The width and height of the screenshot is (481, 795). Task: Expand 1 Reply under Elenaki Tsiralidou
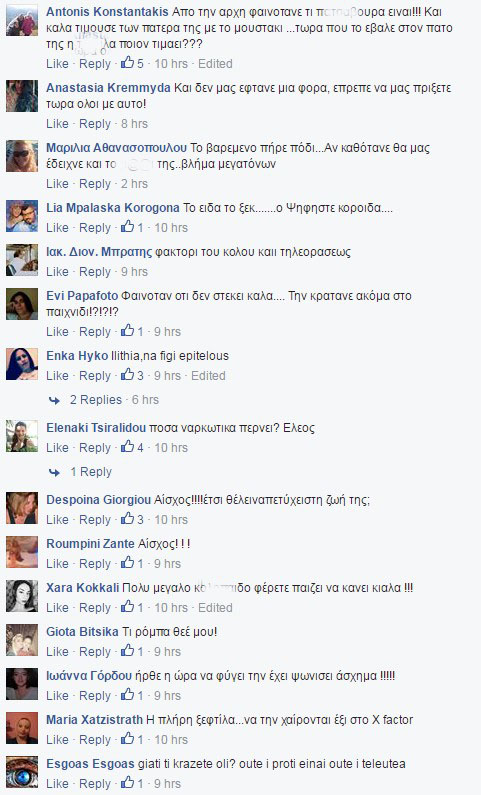pos(91,472)
